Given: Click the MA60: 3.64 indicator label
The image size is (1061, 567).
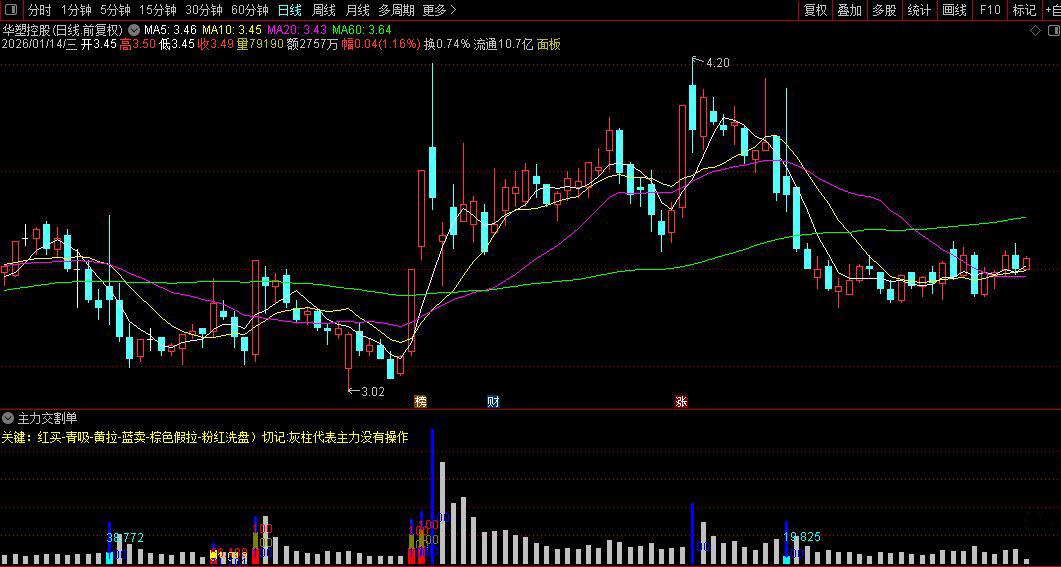Looking at the screenshot, I should [361, 30].
